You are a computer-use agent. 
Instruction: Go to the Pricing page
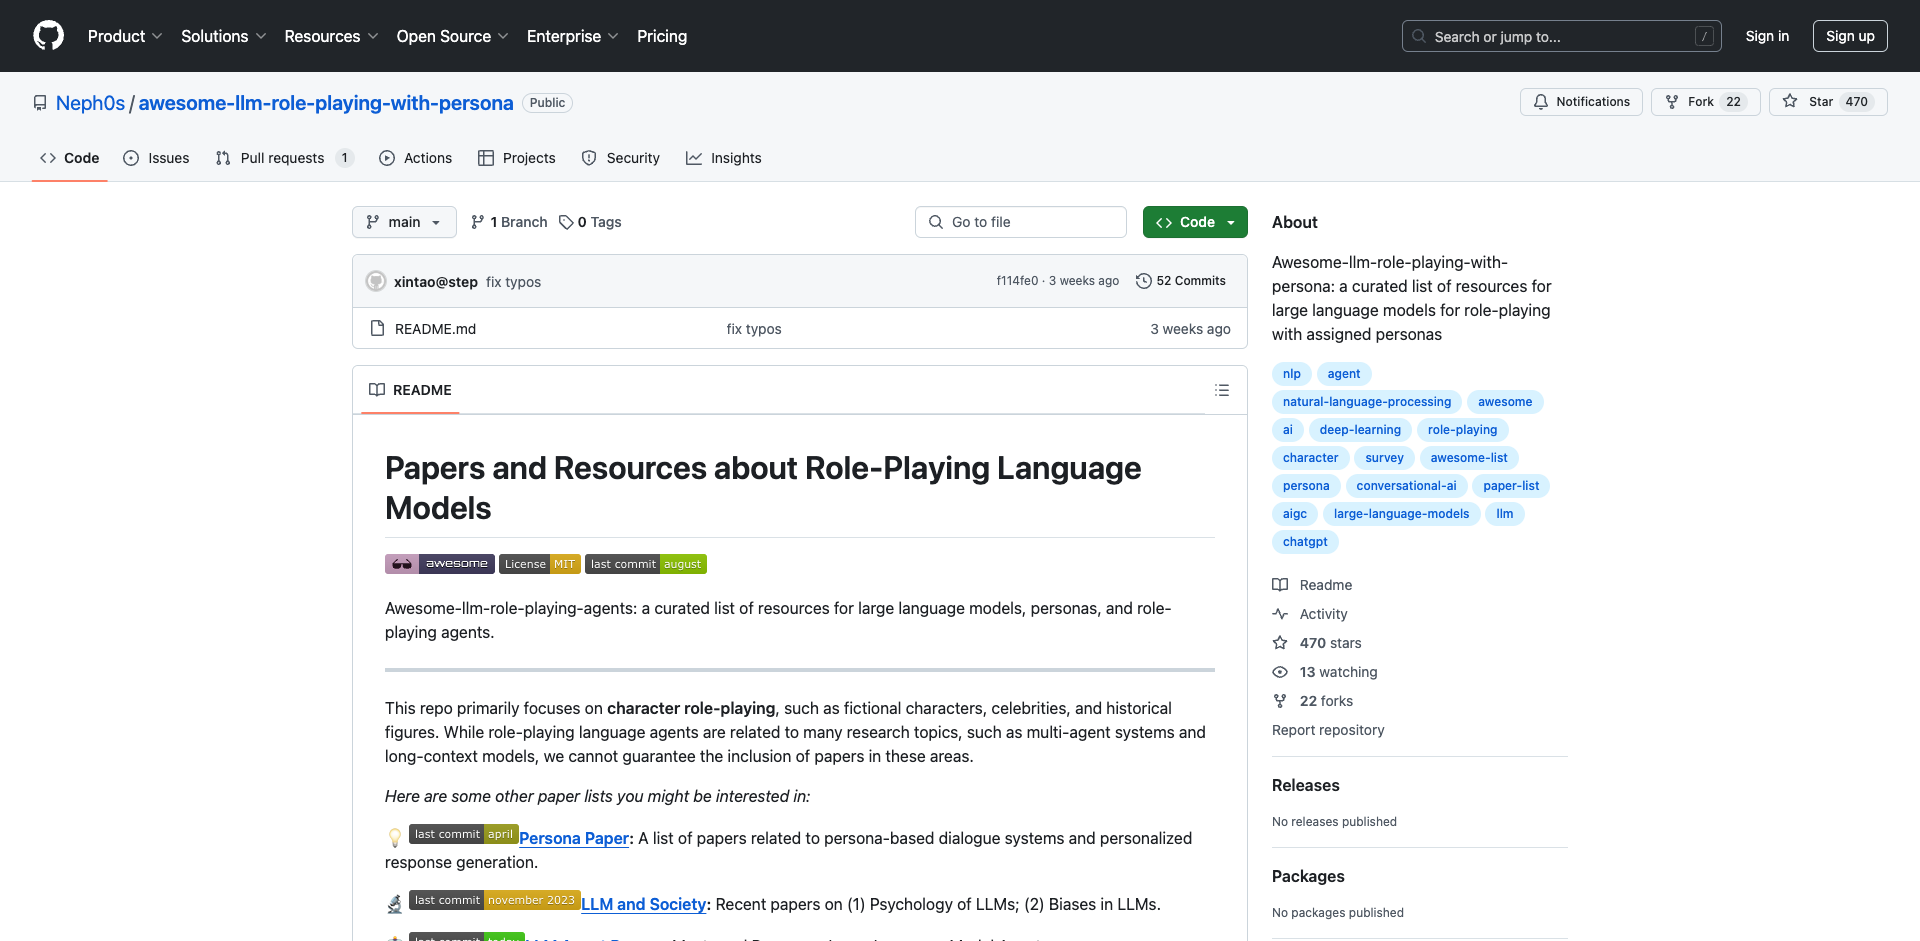(x=662, y=36)
